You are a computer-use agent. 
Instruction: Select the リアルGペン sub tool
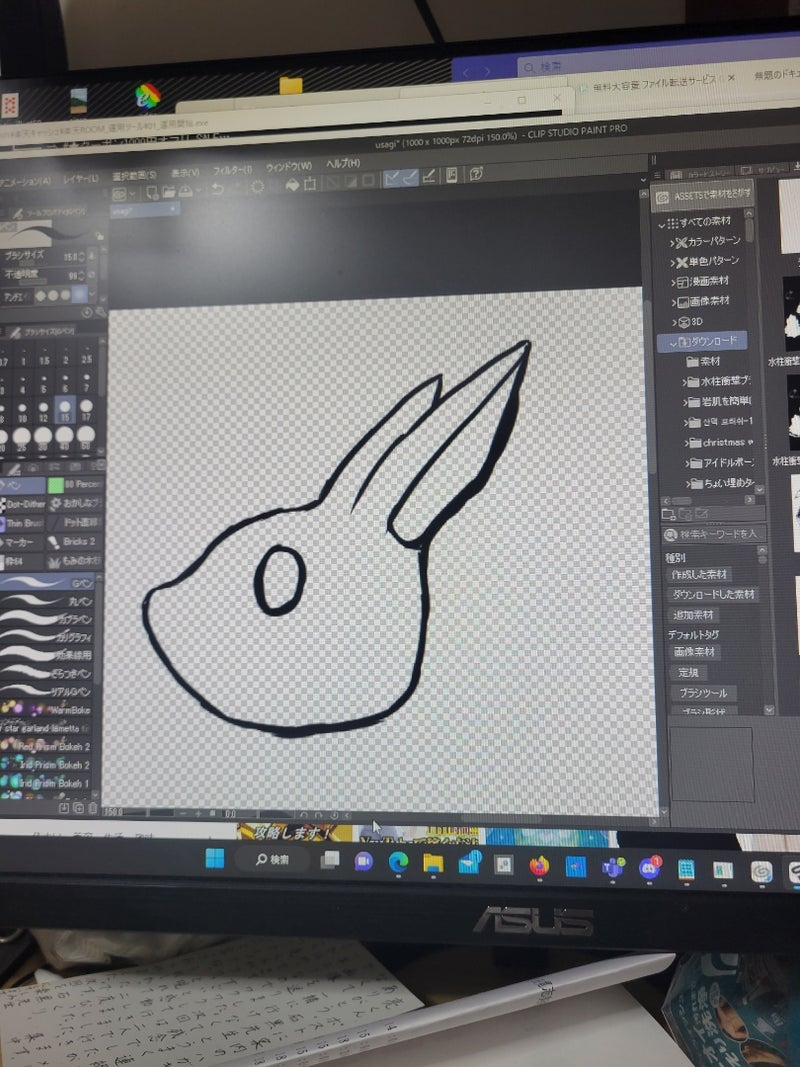tap(47, 691)
